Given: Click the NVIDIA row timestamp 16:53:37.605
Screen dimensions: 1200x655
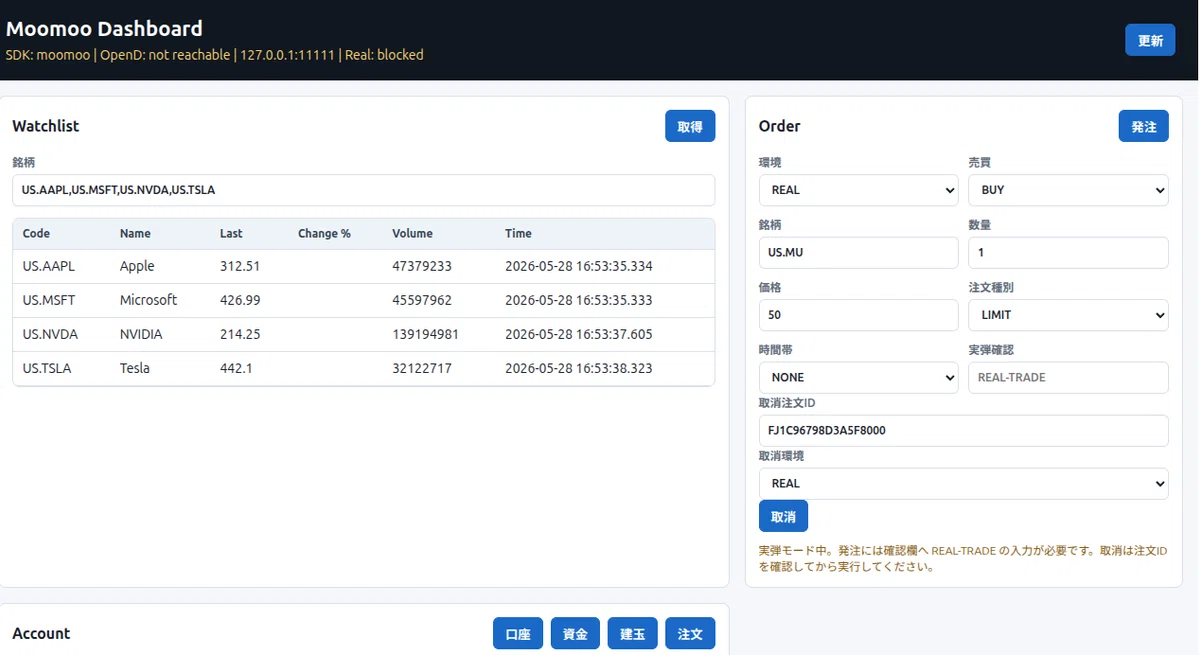Looking at the screenshot, I should (x=578, y=334).
